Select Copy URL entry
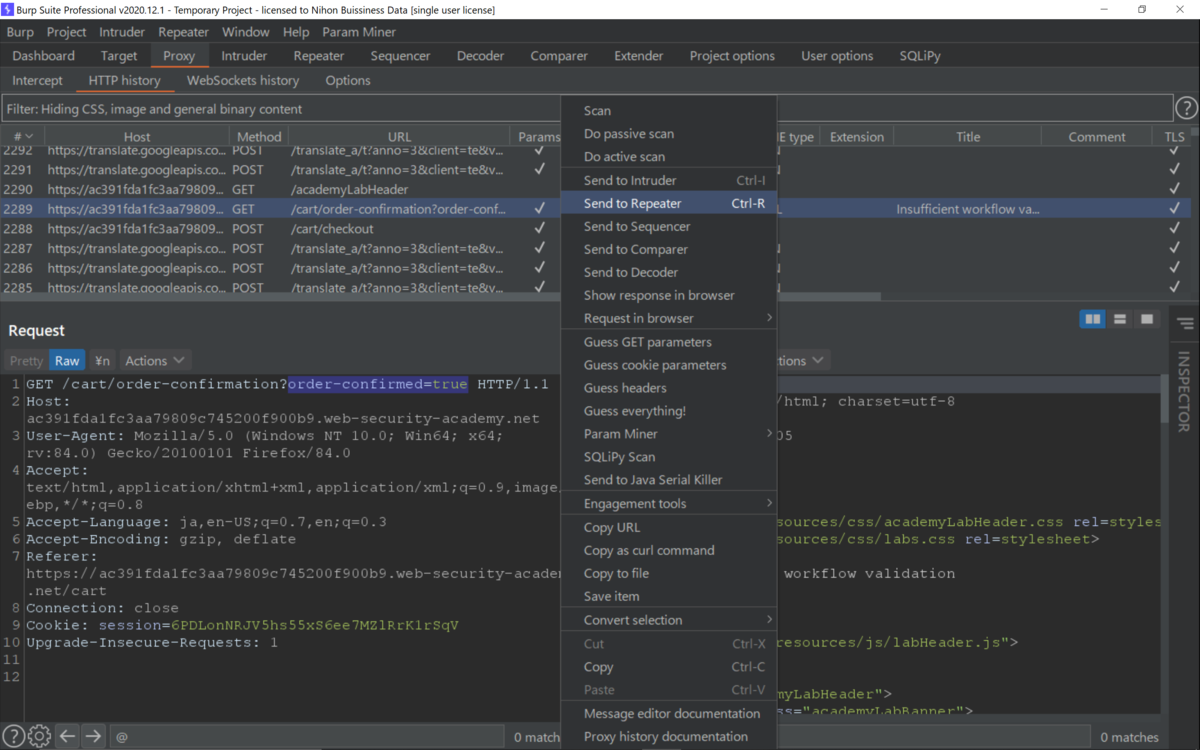 coord(669,527)
